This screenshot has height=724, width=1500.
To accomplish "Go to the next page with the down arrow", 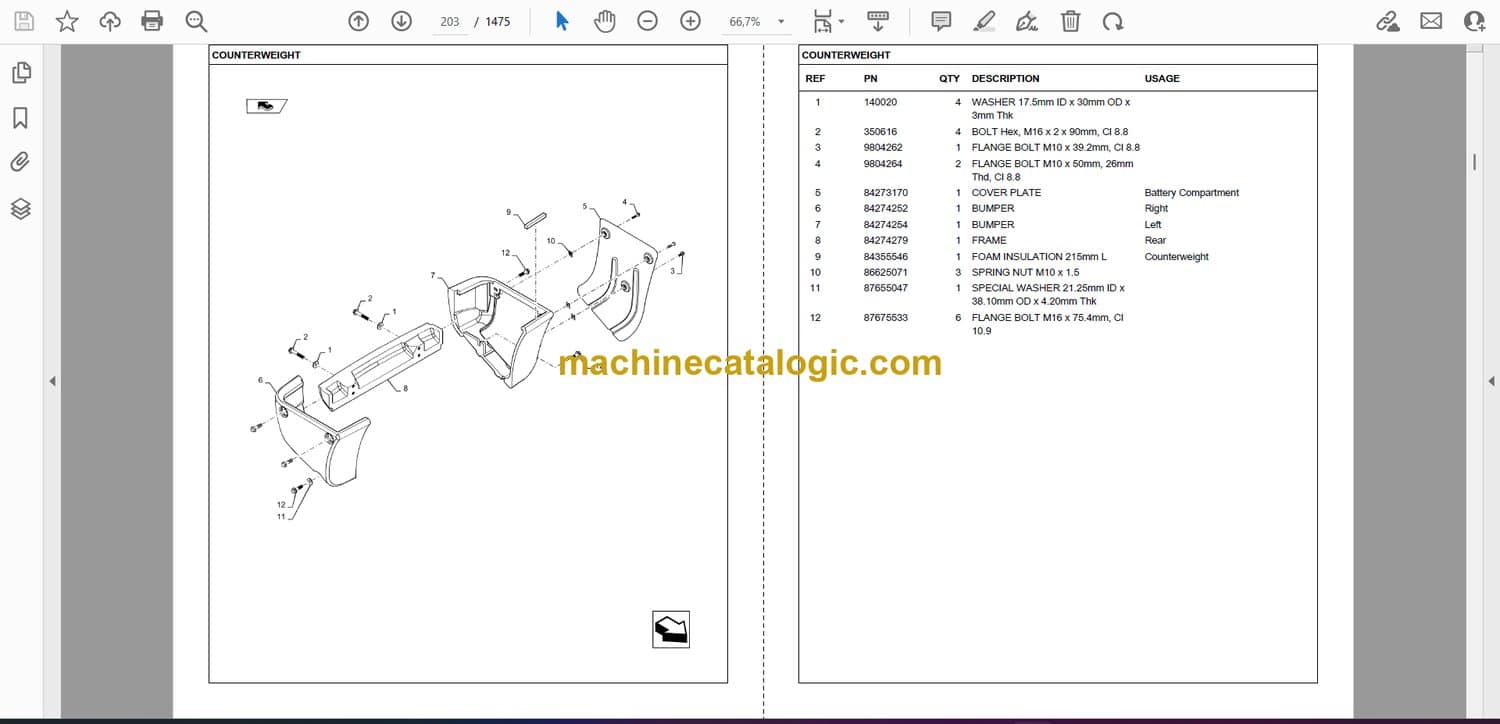I will coord(401,21).
